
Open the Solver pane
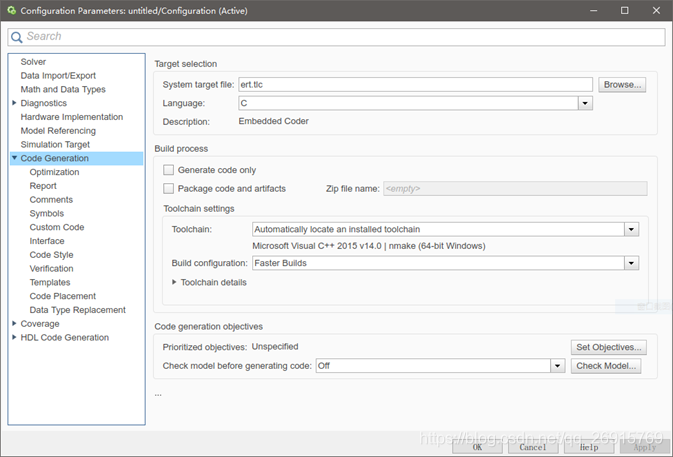tap(33, 62)
